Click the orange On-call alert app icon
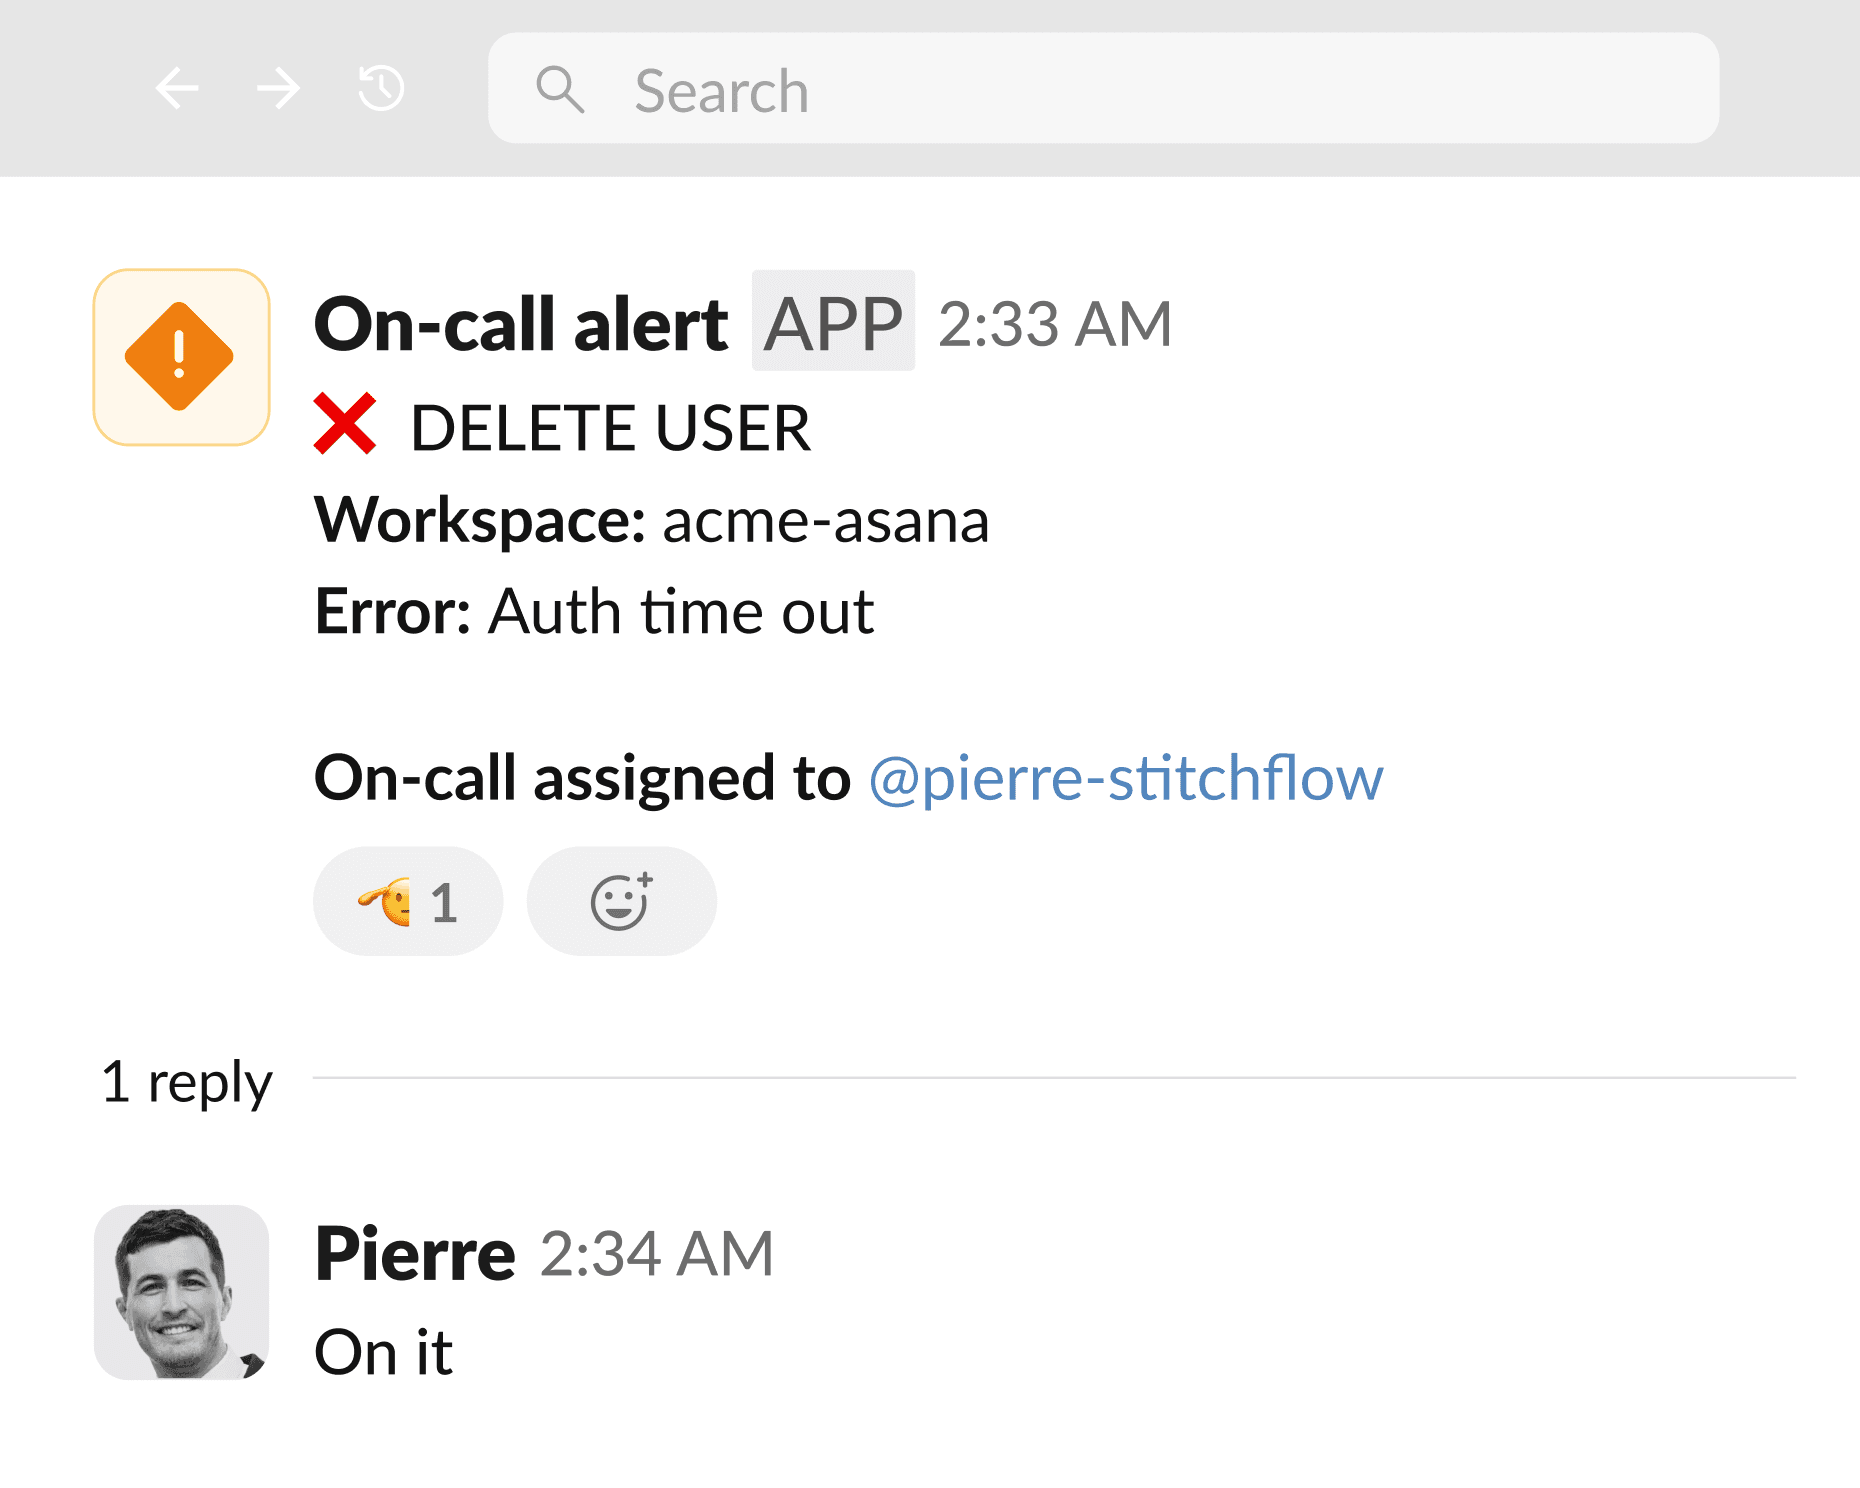 pos(181,357)
